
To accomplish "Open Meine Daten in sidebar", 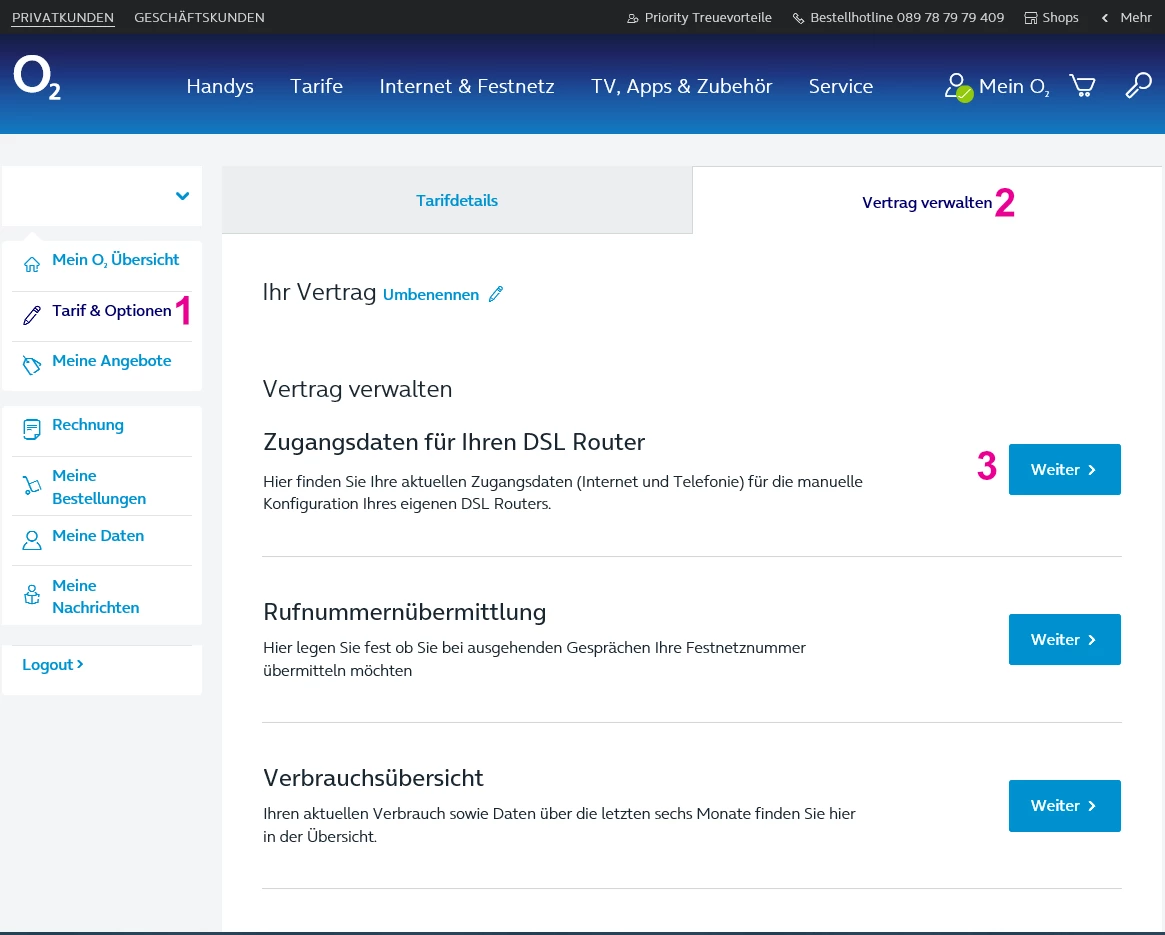I will (x=98, y=536).
